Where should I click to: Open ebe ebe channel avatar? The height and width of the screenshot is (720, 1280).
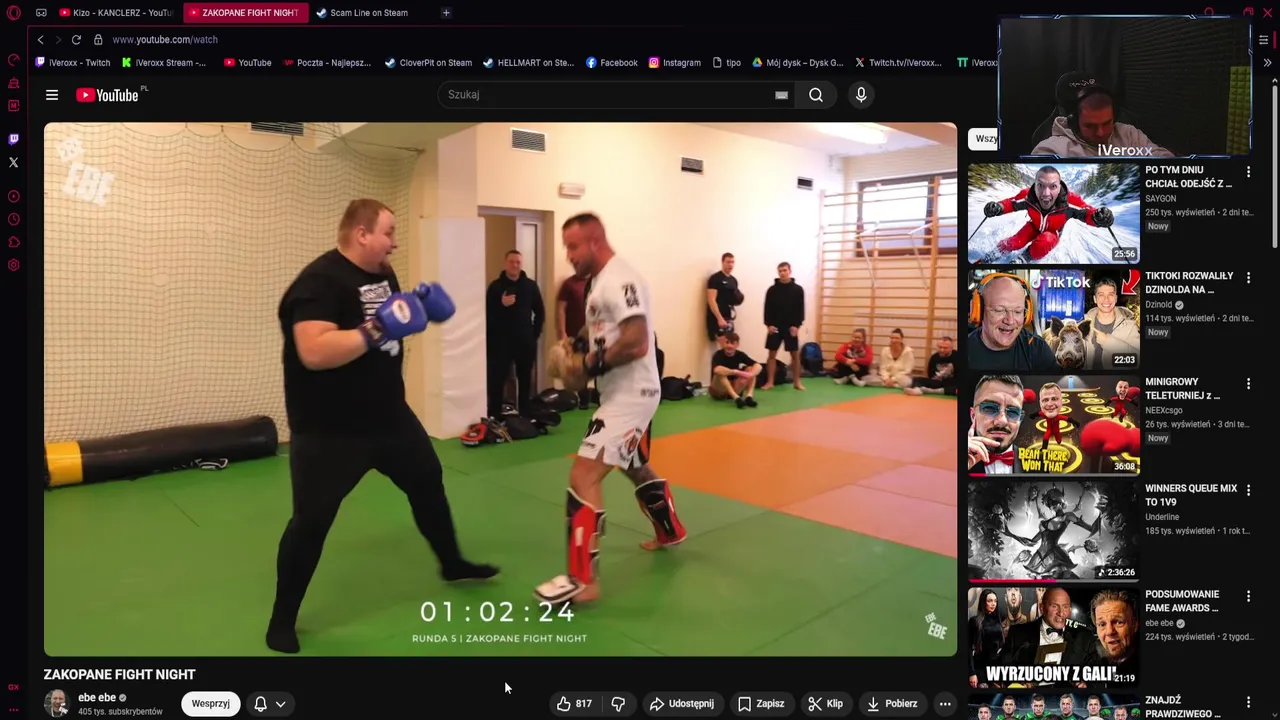click(x=57, y=704)
